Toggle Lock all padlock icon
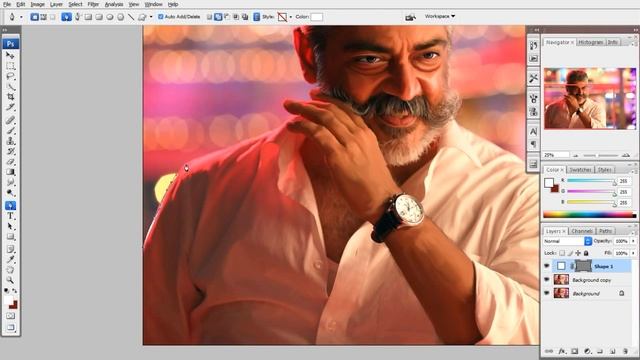 click(x=586, y=253)
